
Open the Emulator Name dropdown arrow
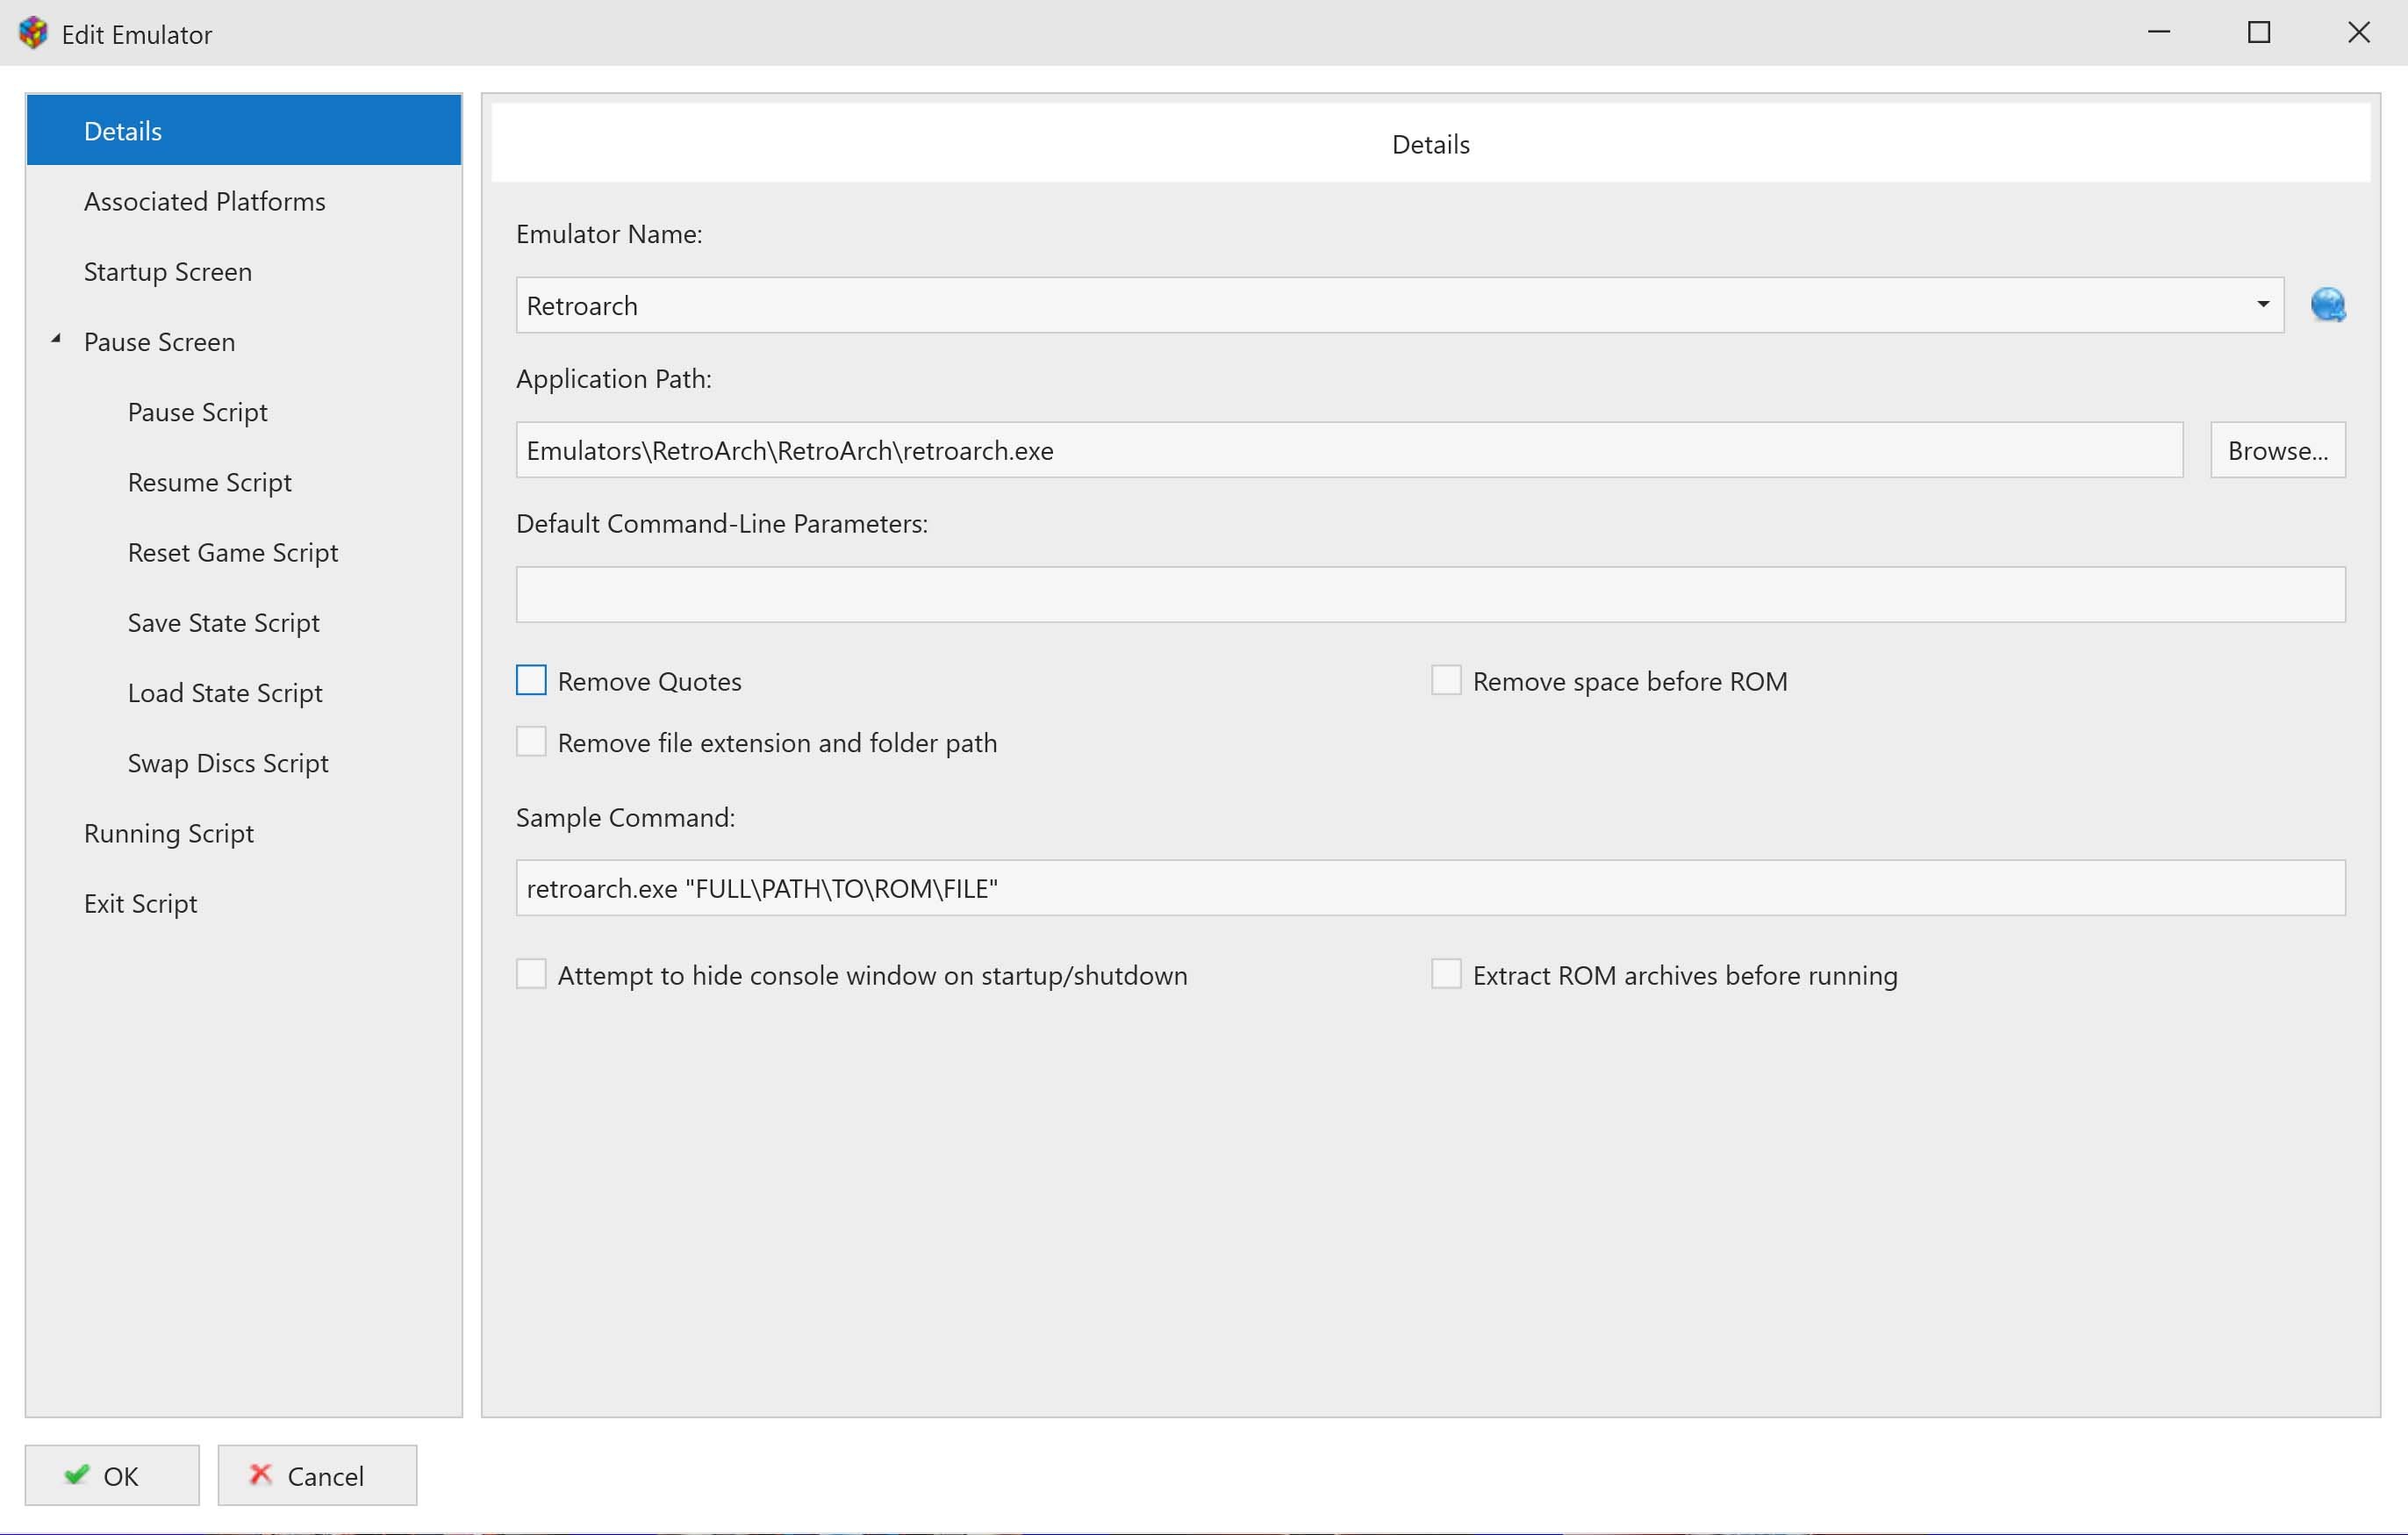coord(2262,304)
